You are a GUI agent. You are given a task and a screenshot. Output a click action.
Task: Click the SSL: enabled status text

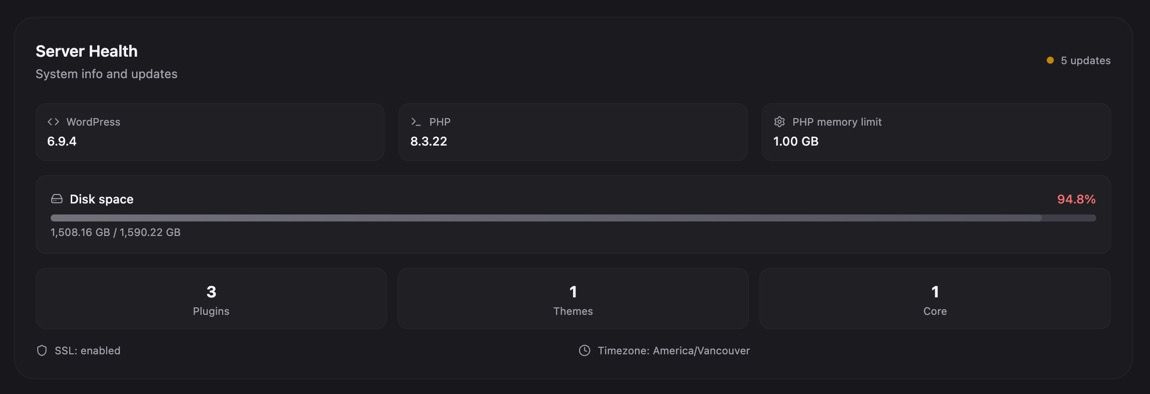click(x=87, y=351)
